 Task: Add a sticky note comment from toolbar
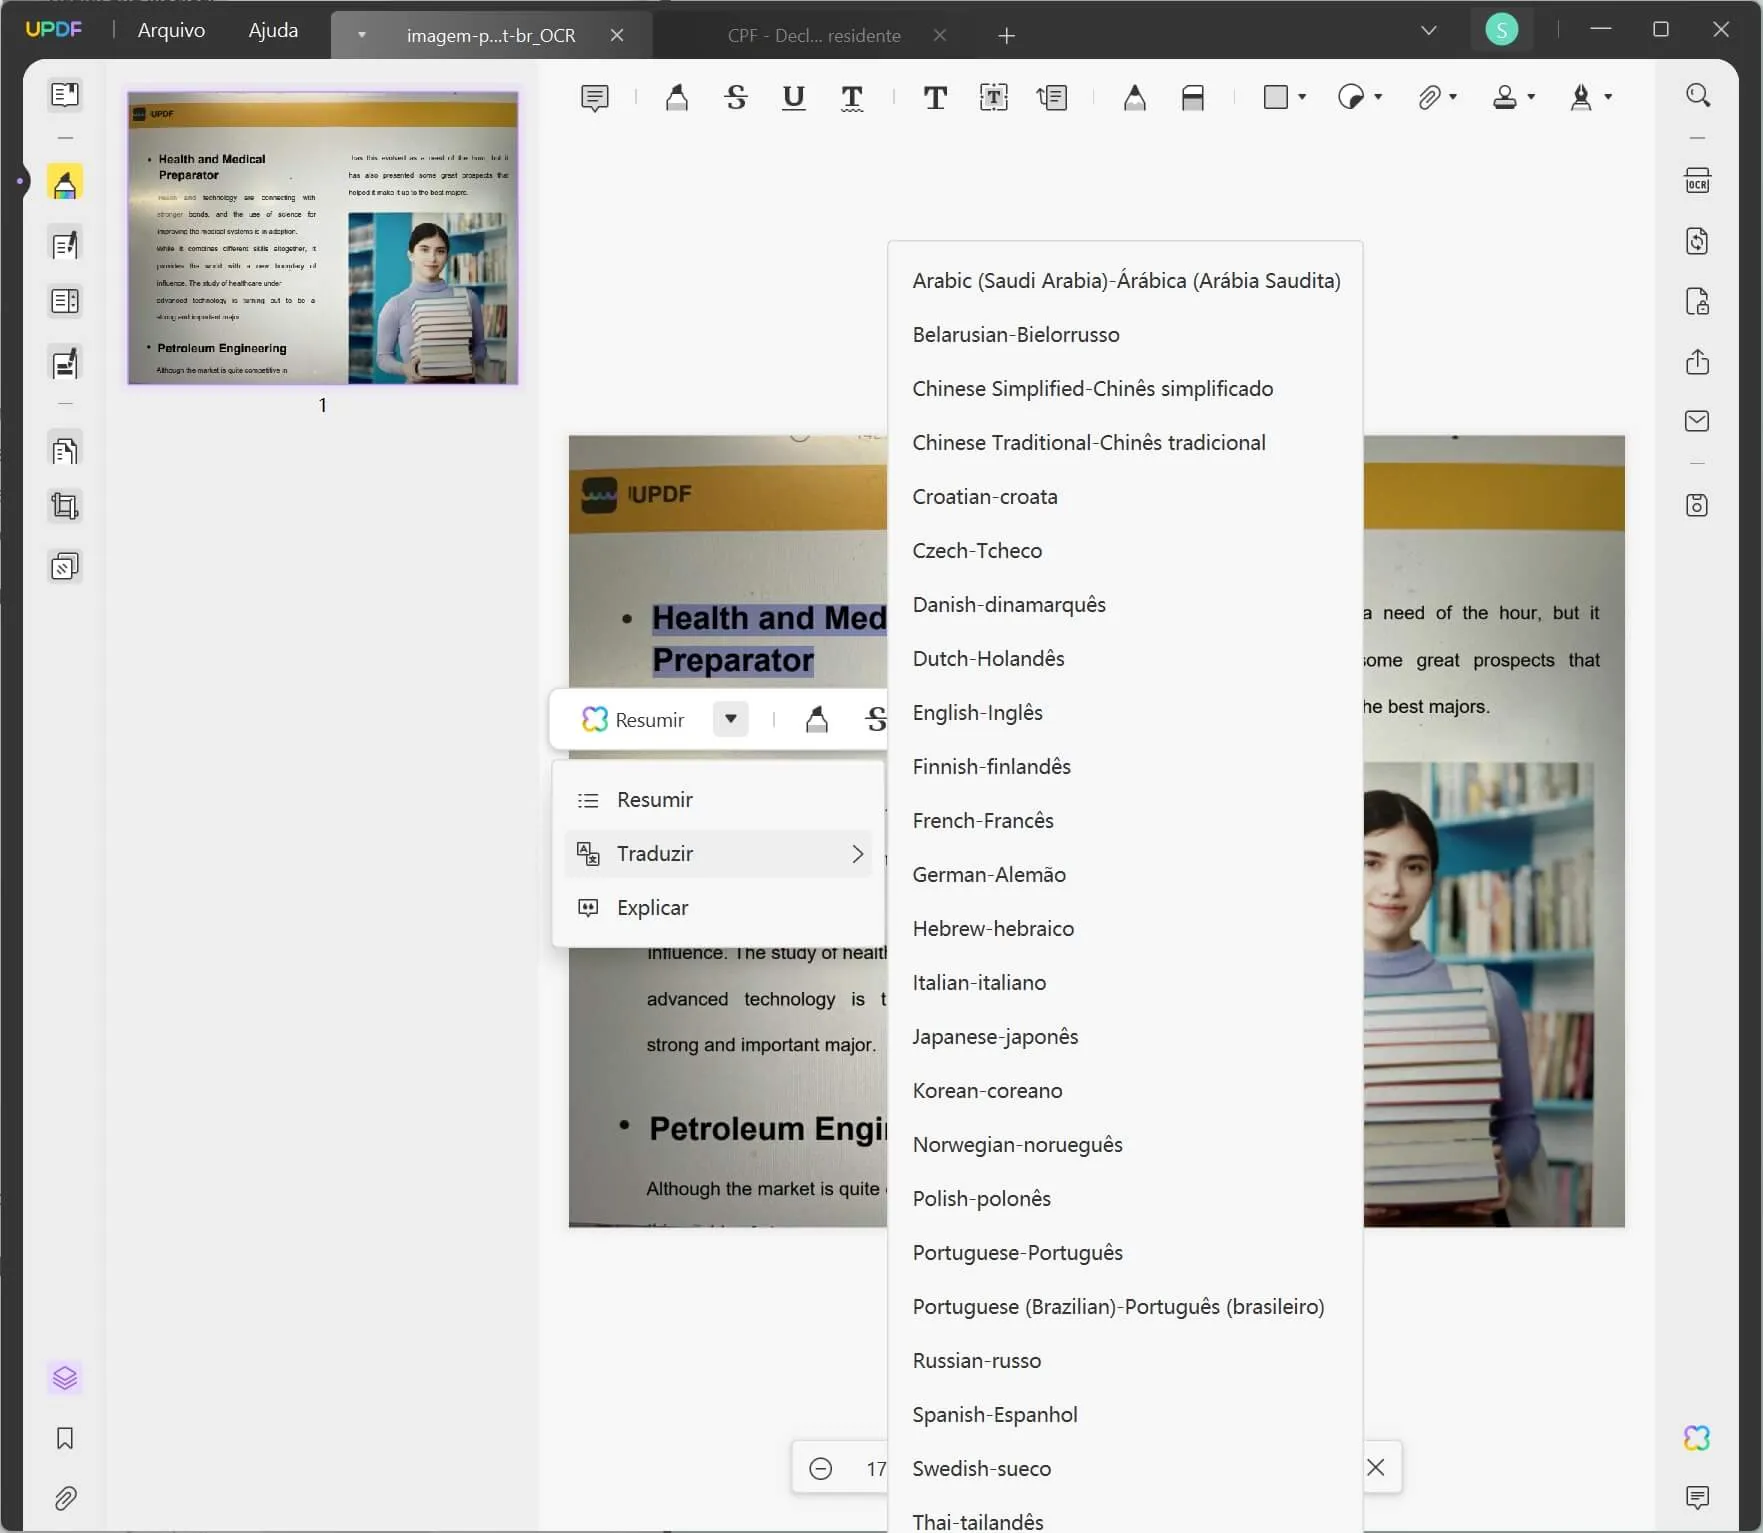pos(595,97)
